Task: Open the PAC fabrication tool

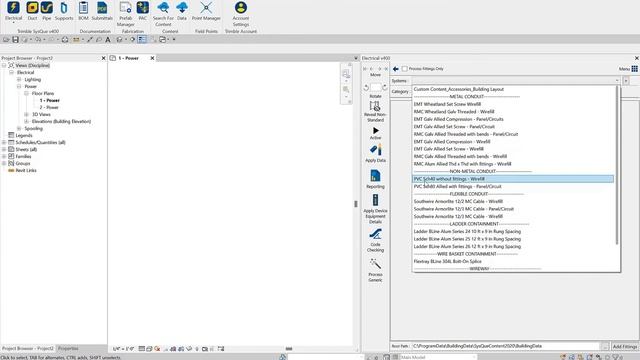Action: coord(142,11)
